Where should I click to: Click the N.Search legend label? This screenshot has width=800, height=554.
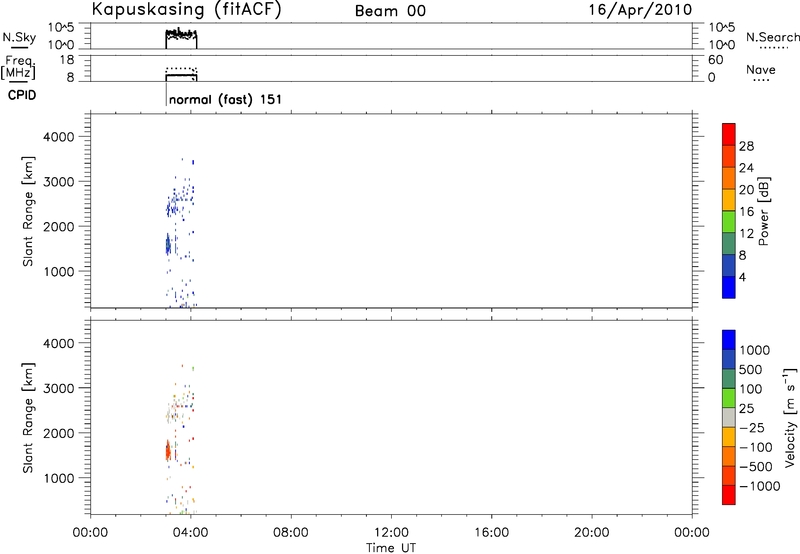772,37
